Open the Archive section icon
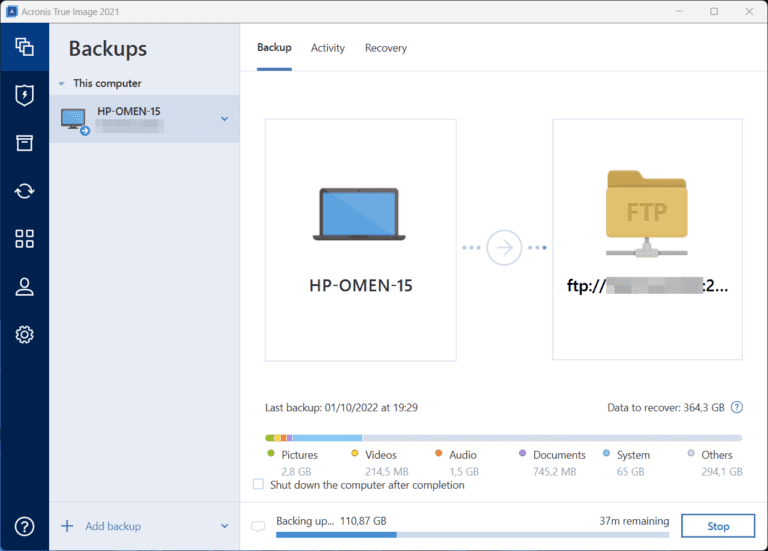The image size is (768, 551). click(x=24, y=143)
